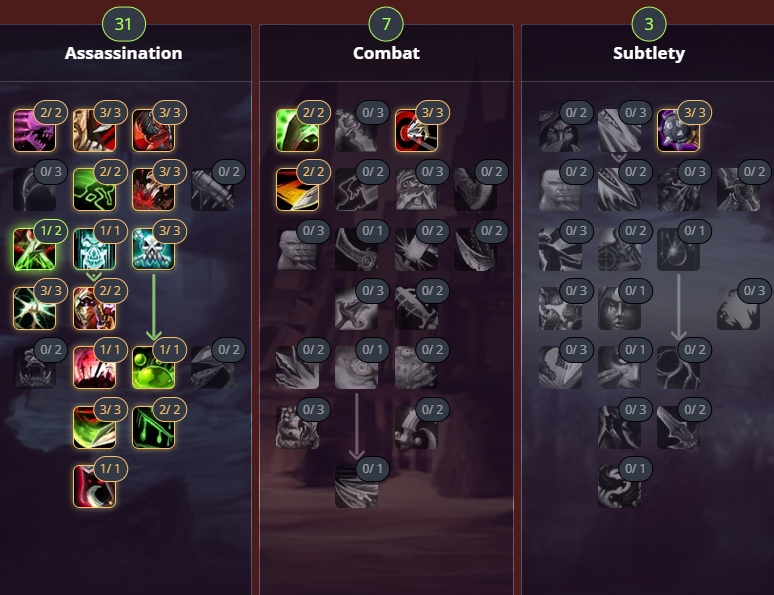
Task: Select Improved Slice and Dice talent icon
Action: tap(297, 190)
